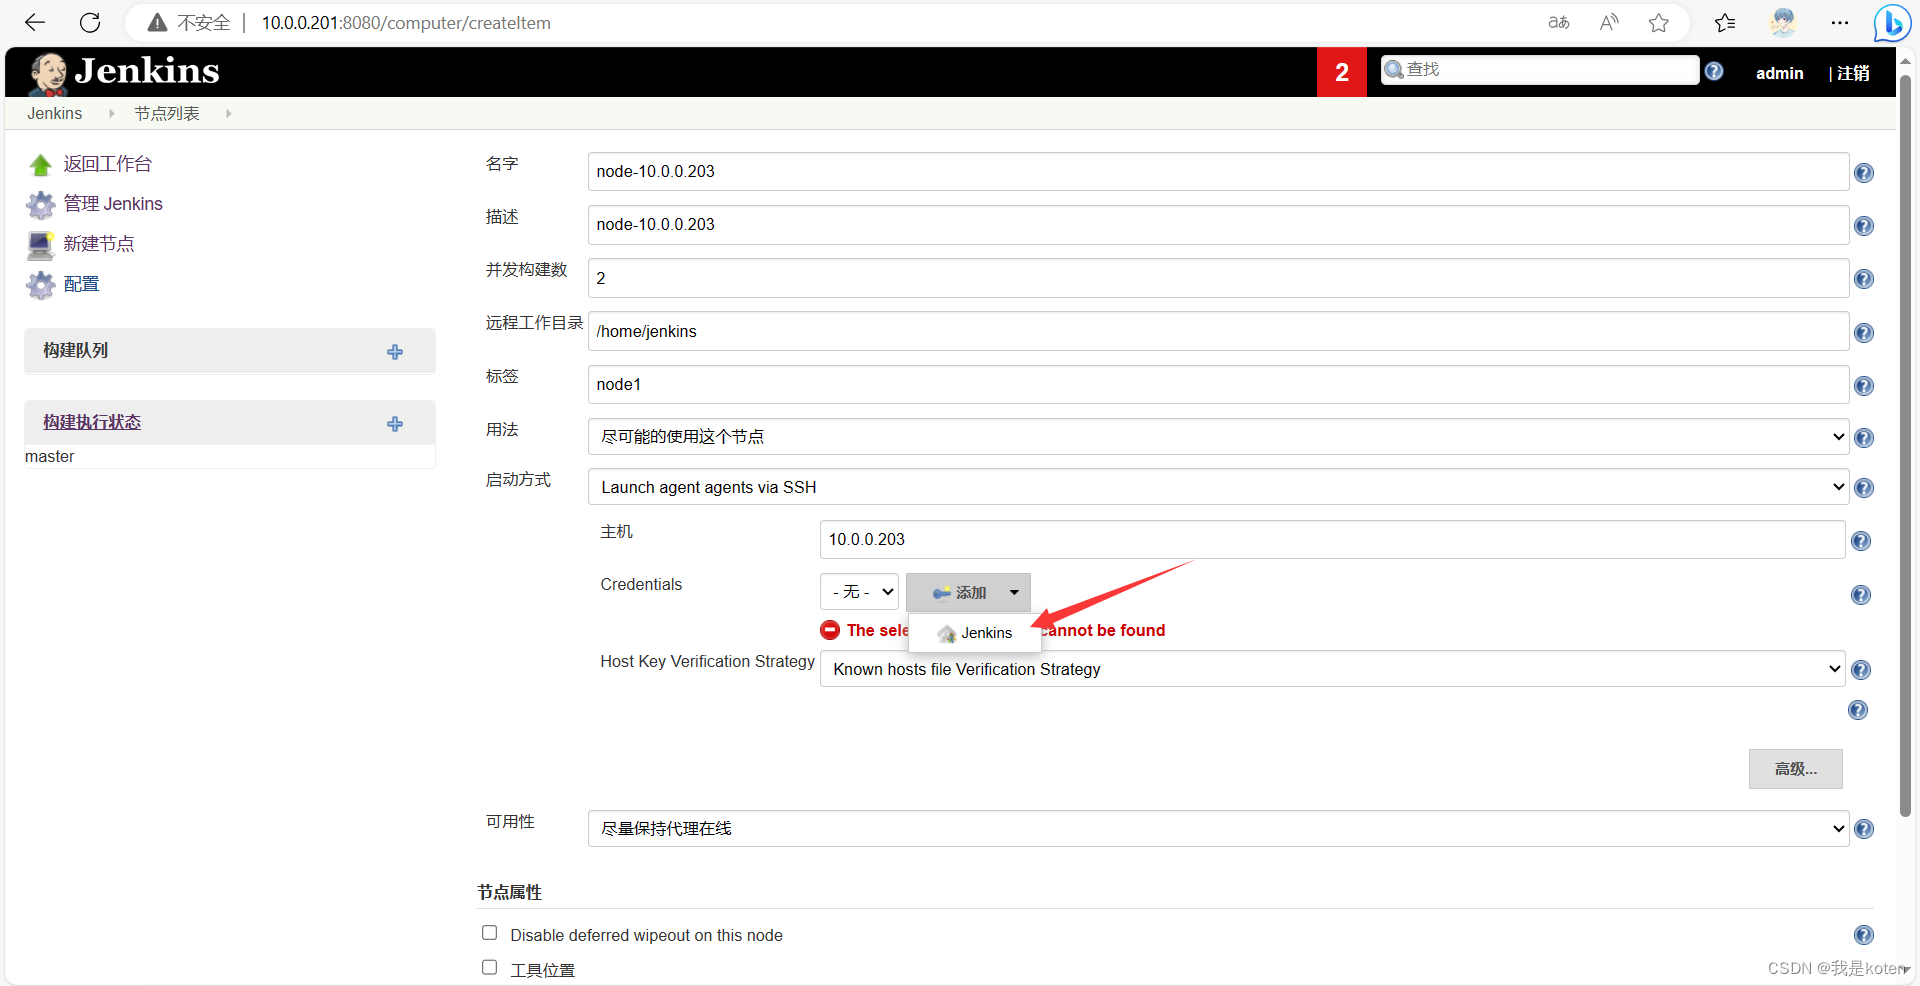The image size is (1920, 986).
Task: Click the 节点列表 breadcrumb link
Action: (x=167, y=113)
